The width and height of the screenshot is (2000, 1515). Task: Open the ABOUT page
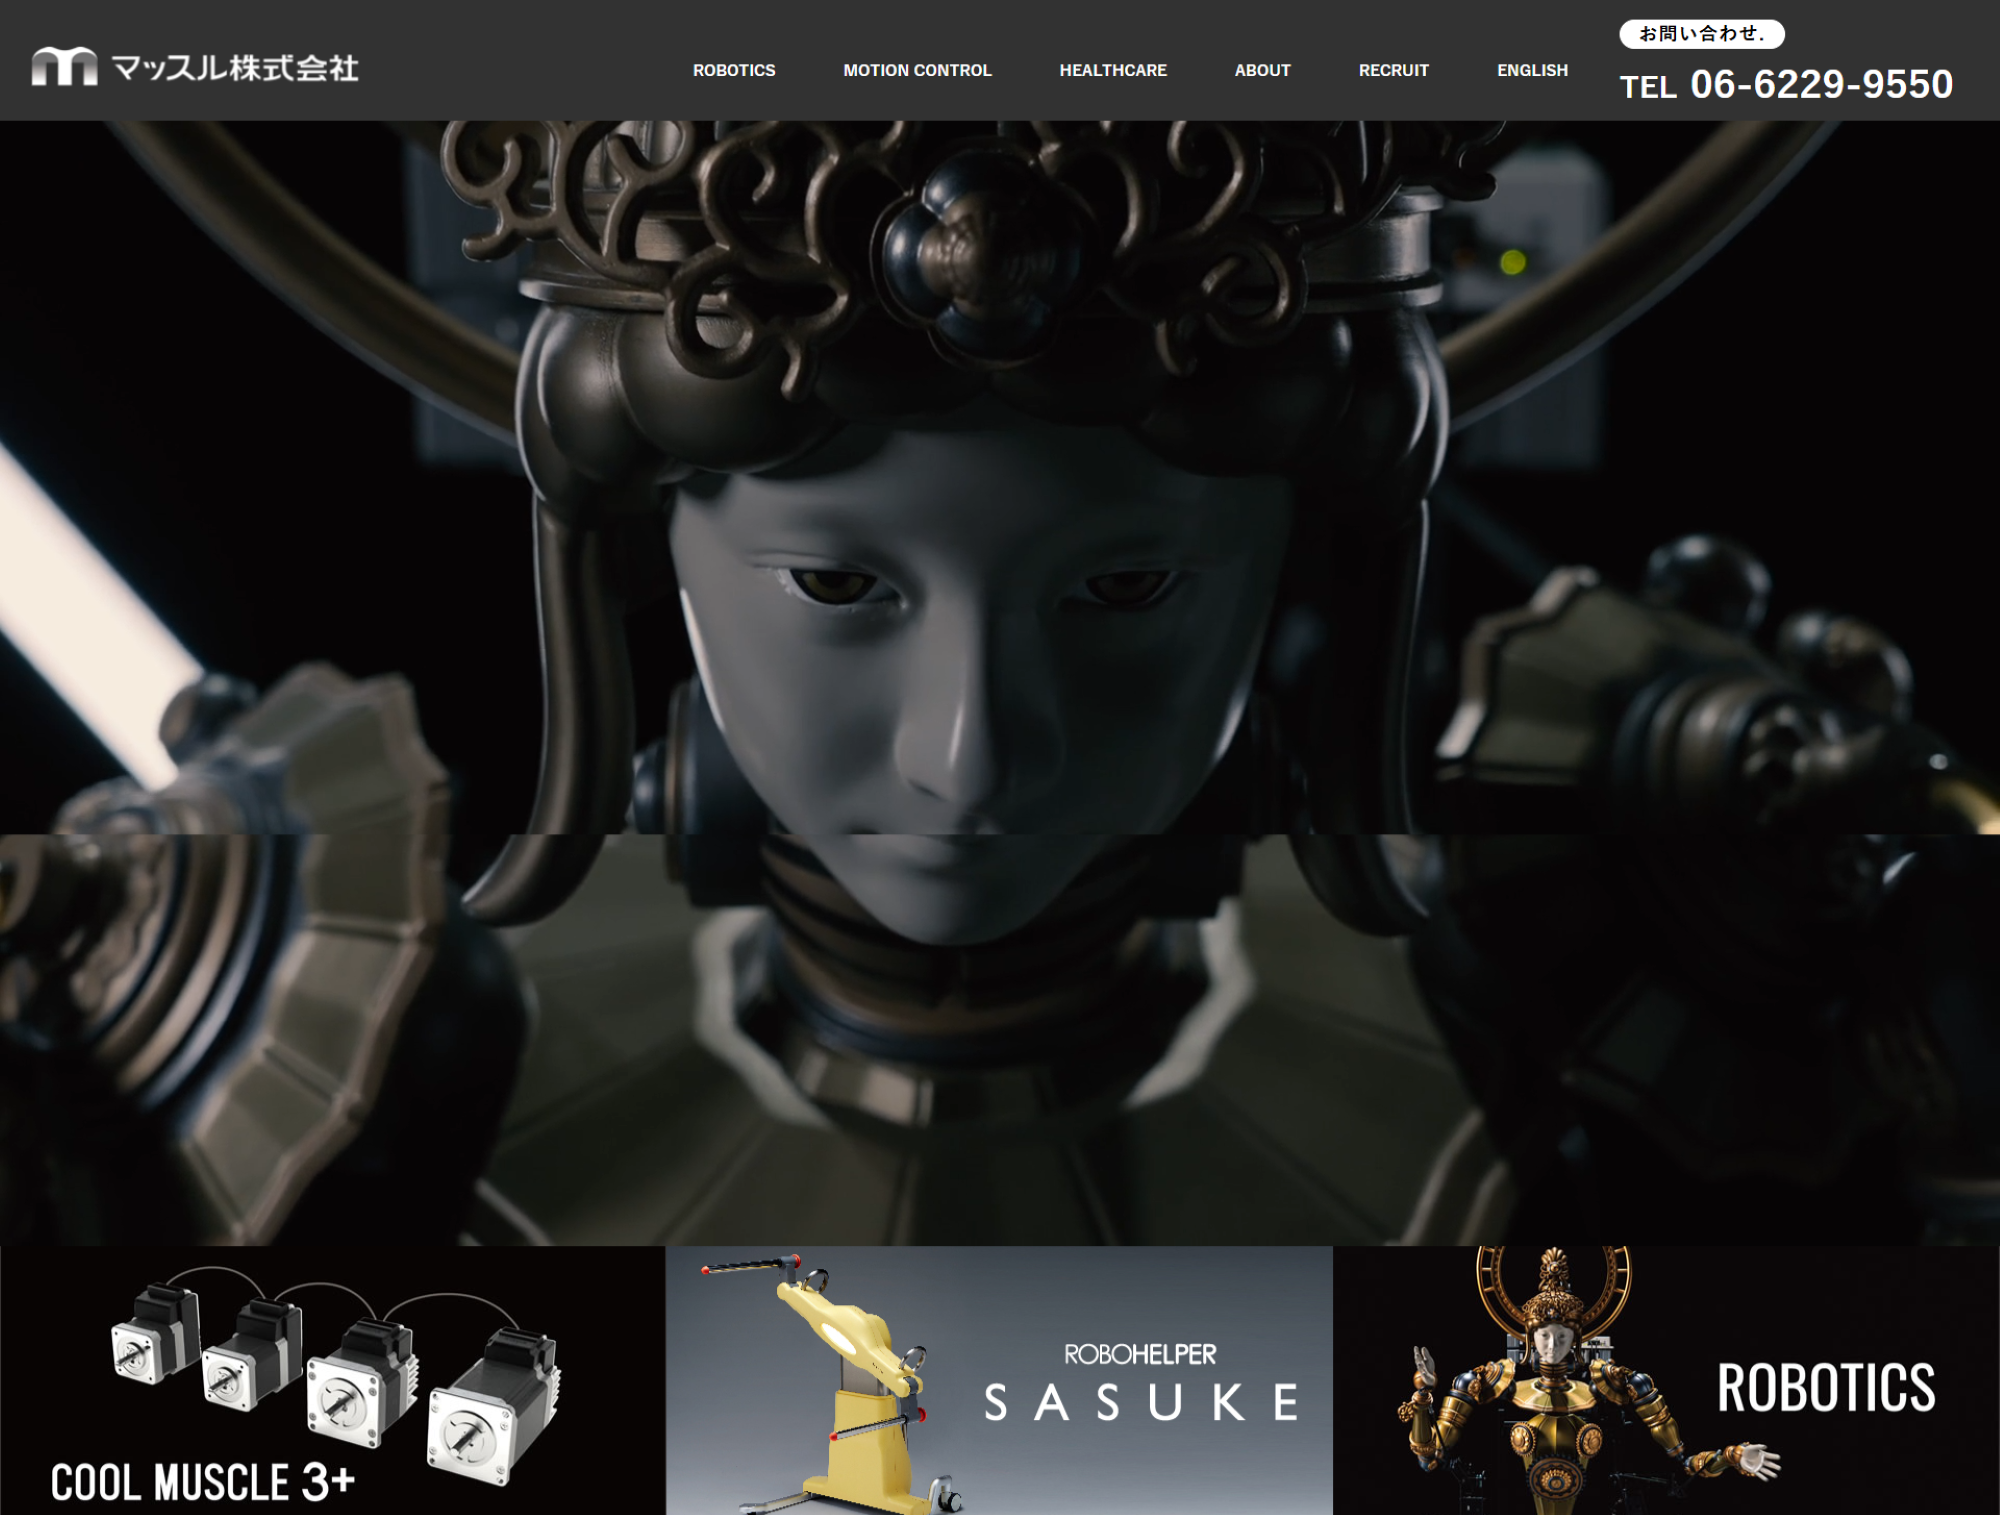(x=1262, y=70)
